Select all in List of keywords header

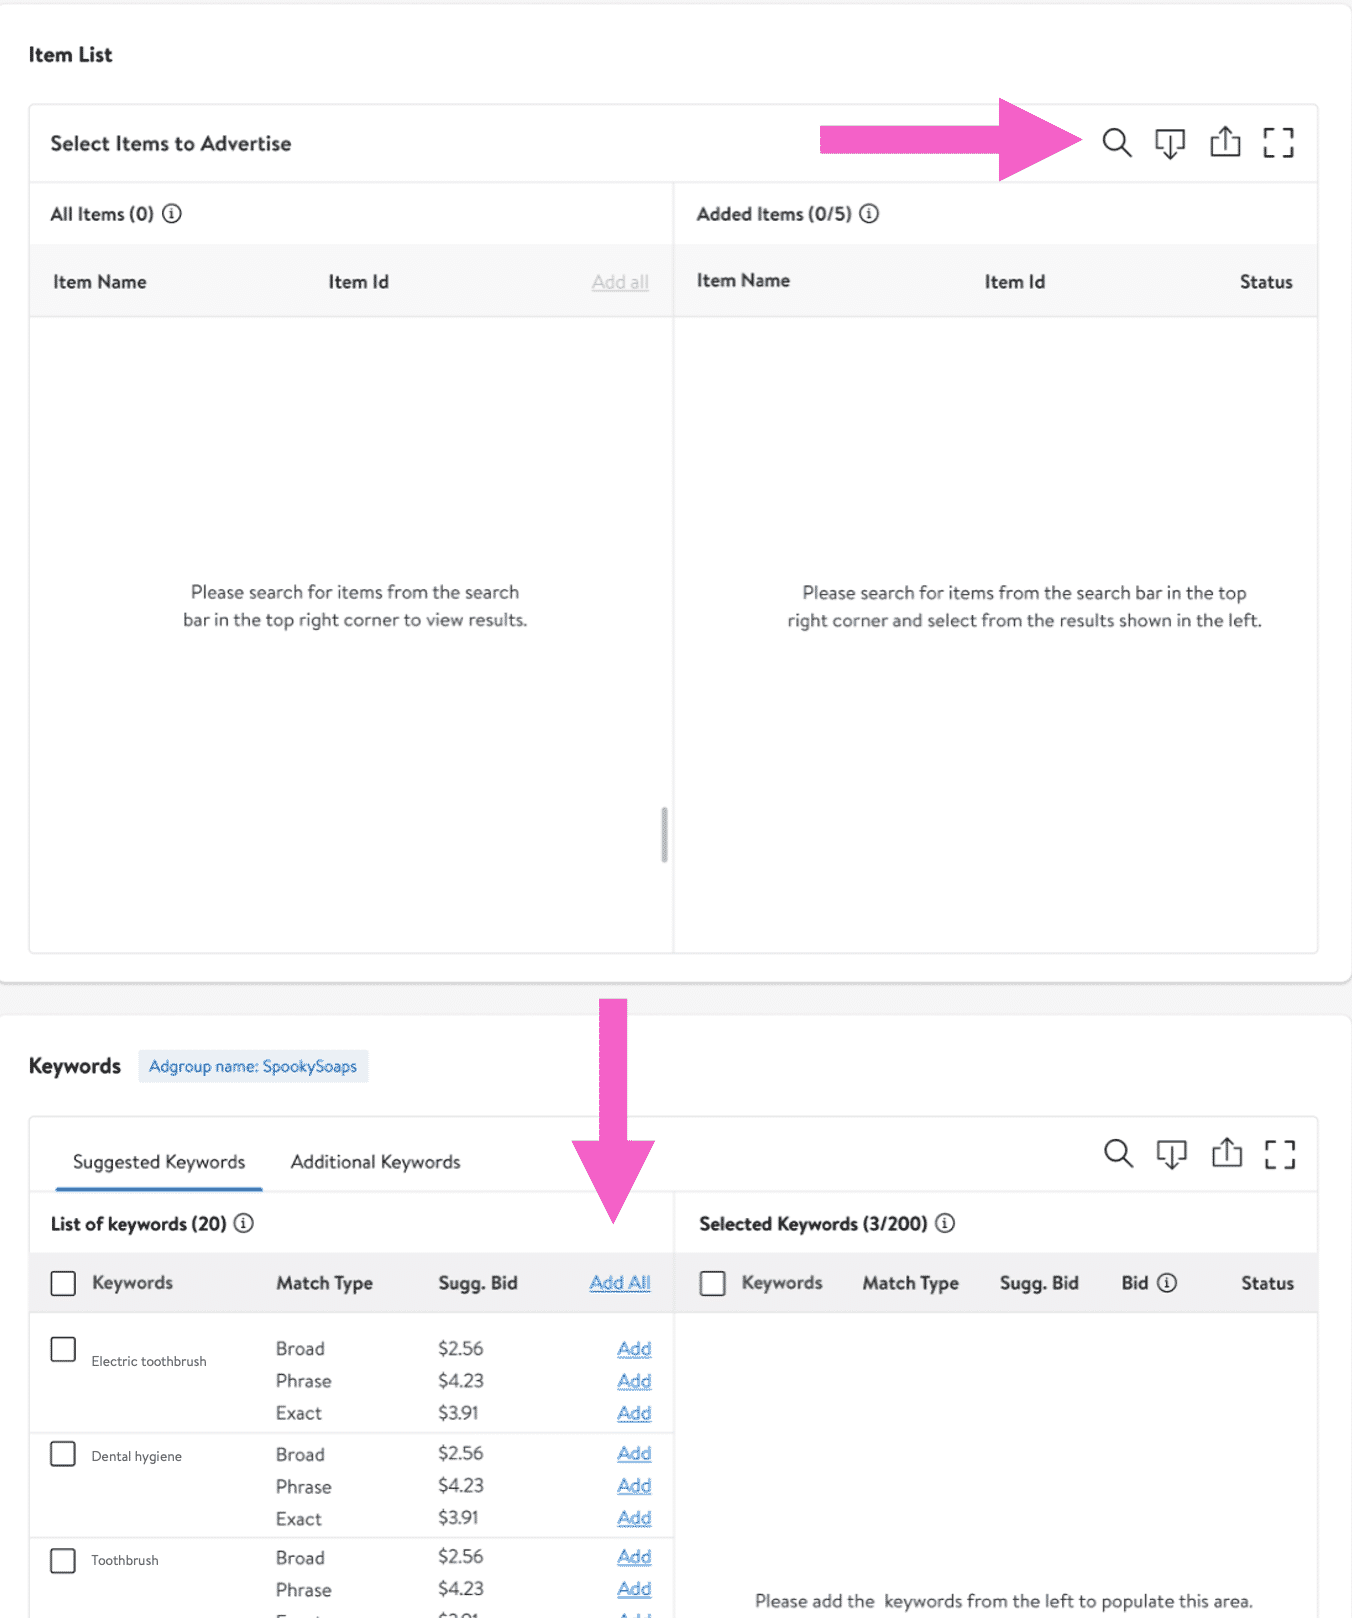point(63,1283)
